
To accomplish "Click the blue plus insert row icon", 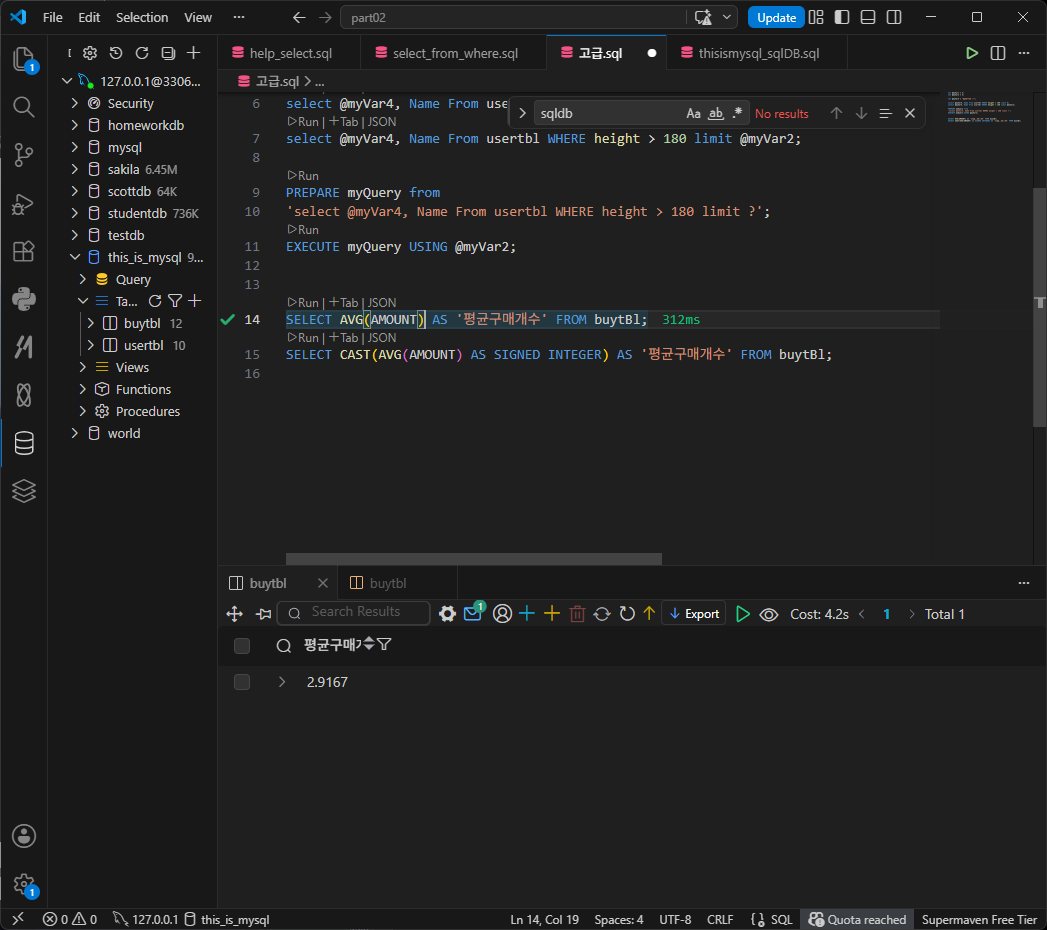I will [527, 614].
